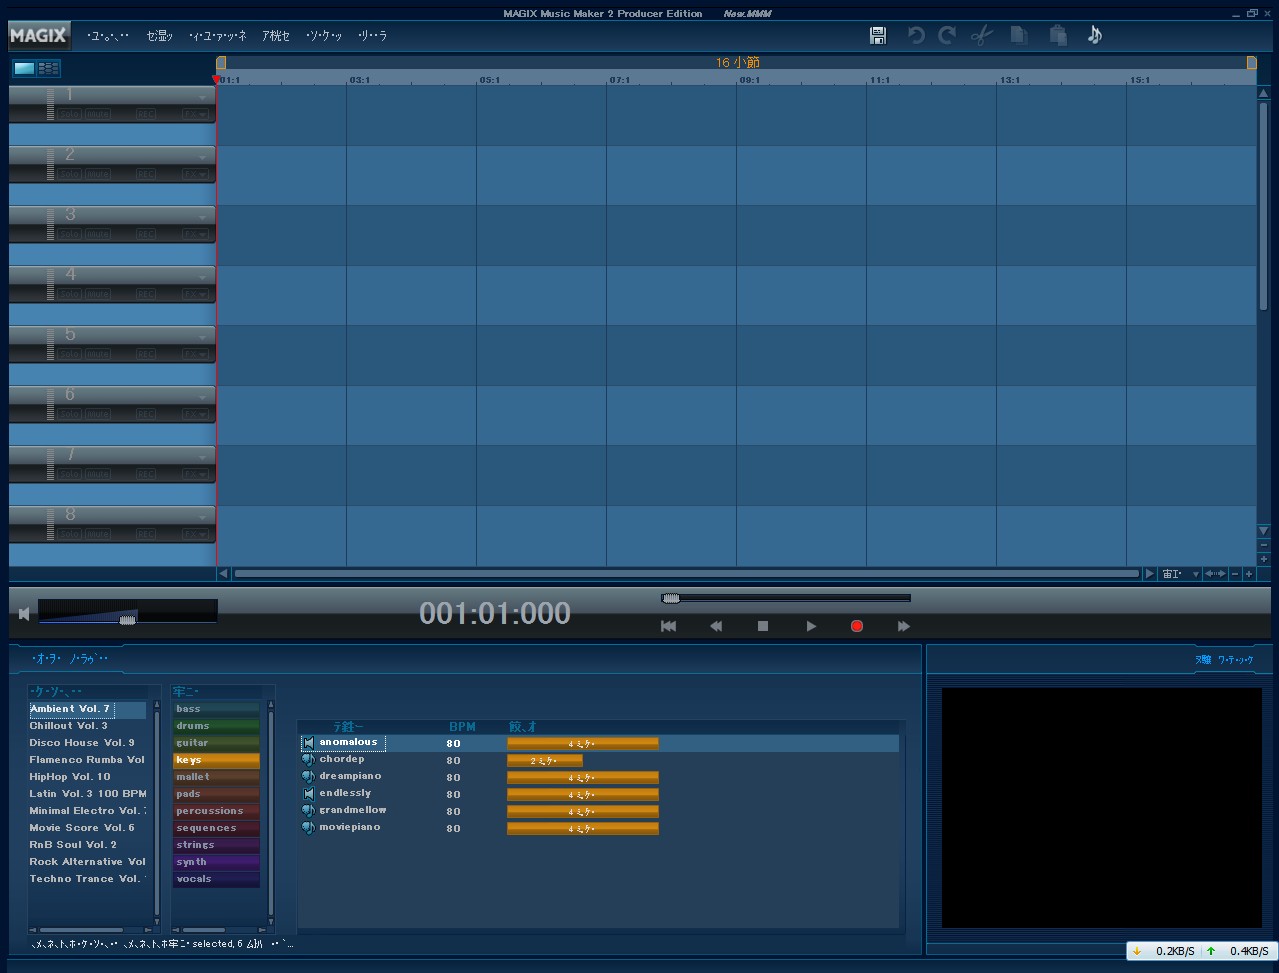
Task: Open the second menu bar item
Action: click(x=160, y=36)
